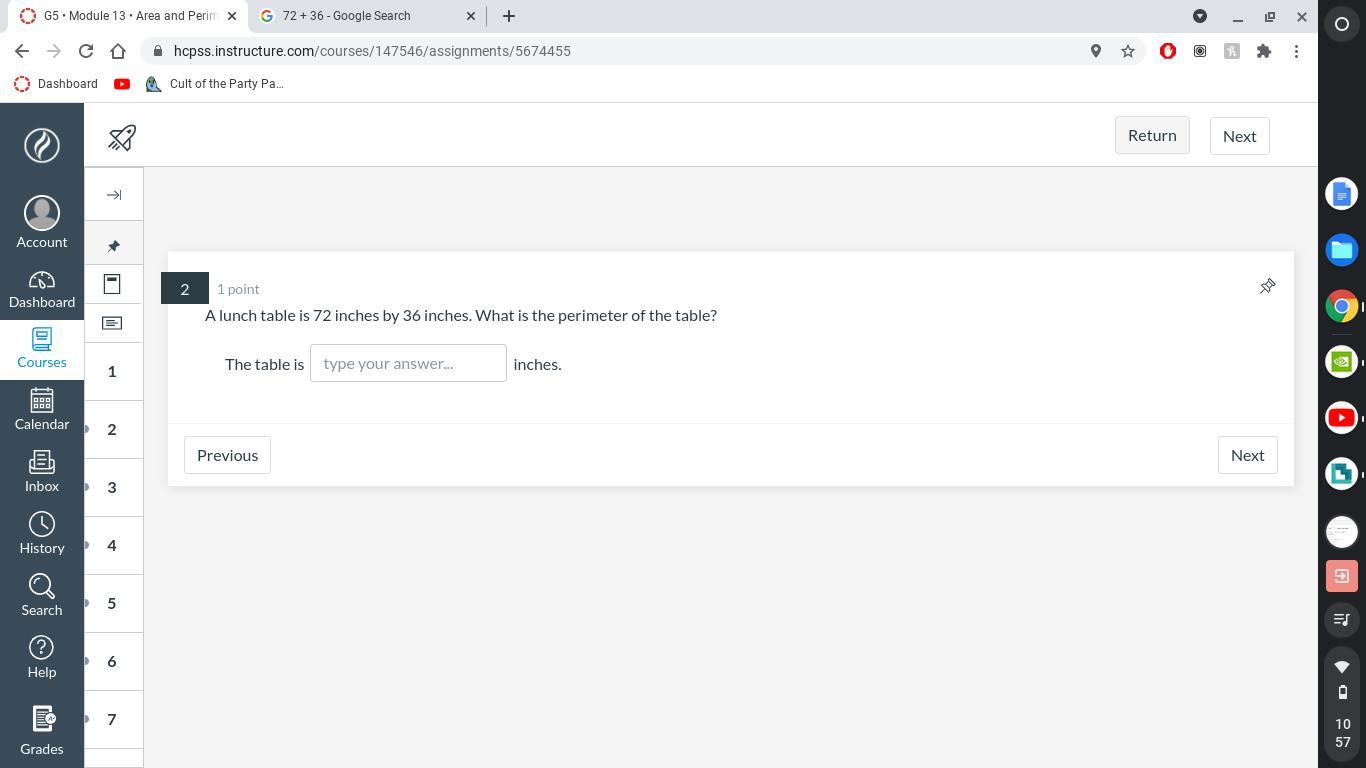This screenshot has width=1366, height=768.
Task: Show pinned questions in the question sidebar
Action: point(114,246)
